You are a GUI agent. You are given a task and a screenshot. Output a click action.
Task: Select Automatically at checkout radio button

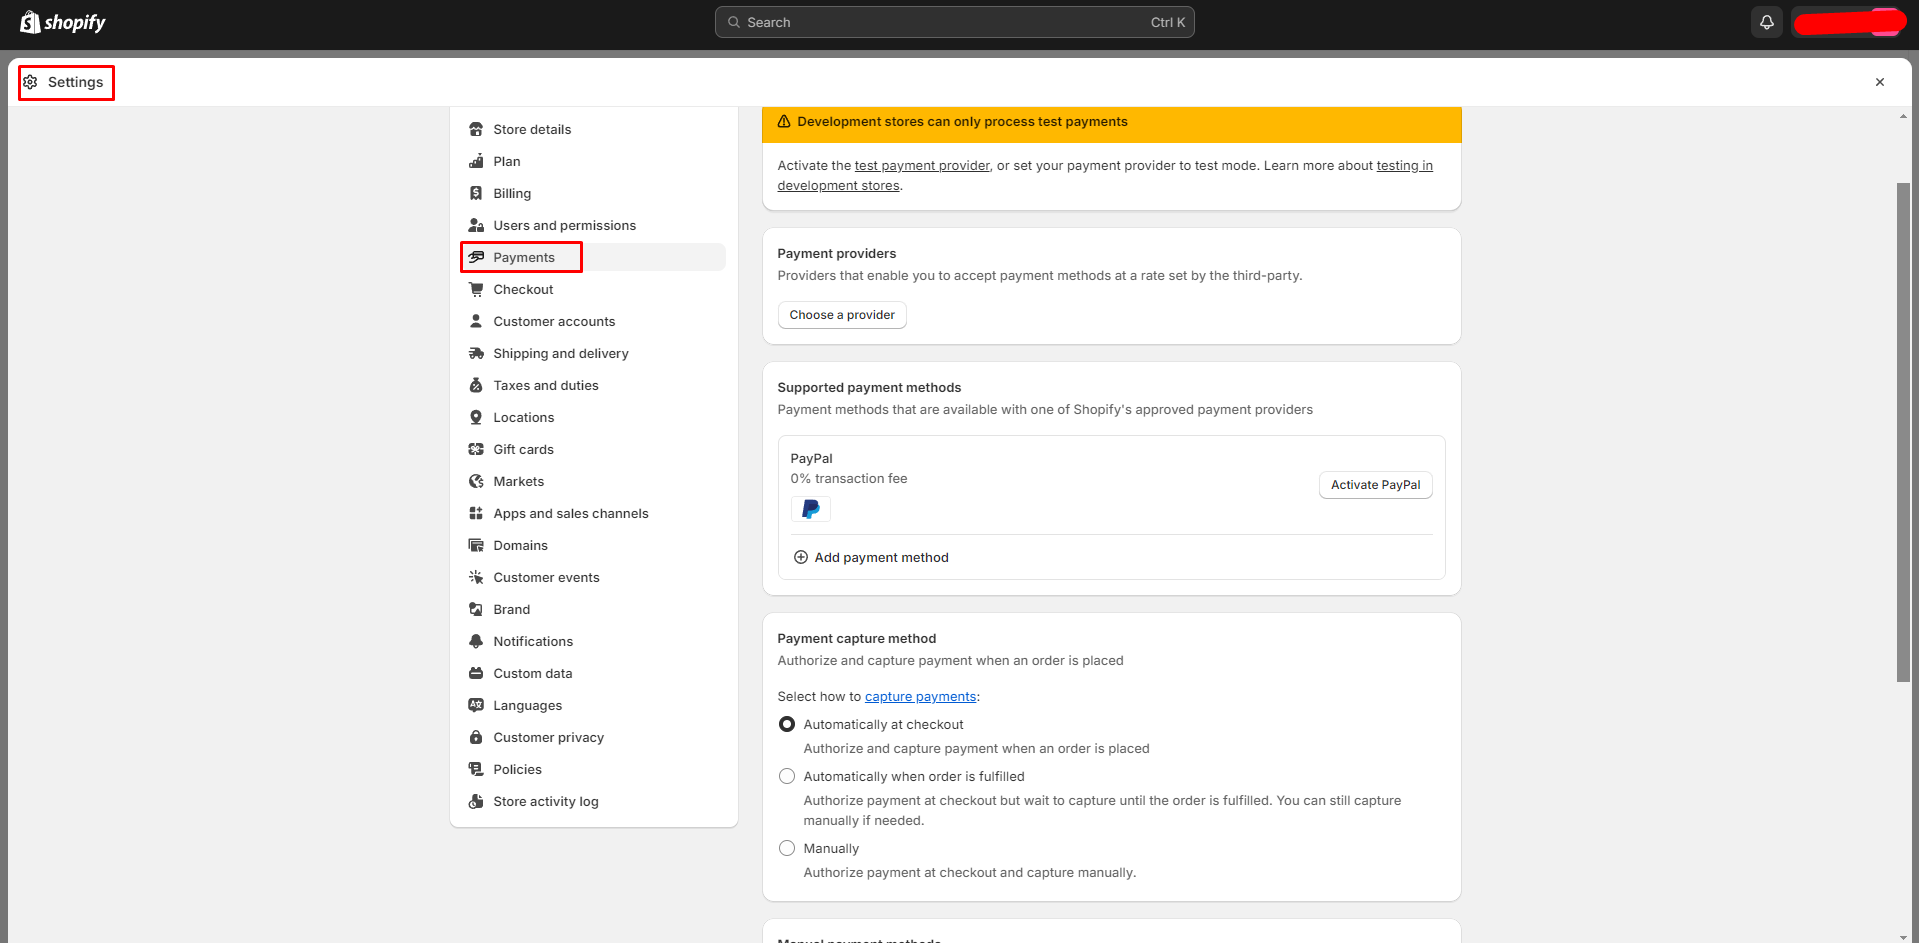(787, 724)
